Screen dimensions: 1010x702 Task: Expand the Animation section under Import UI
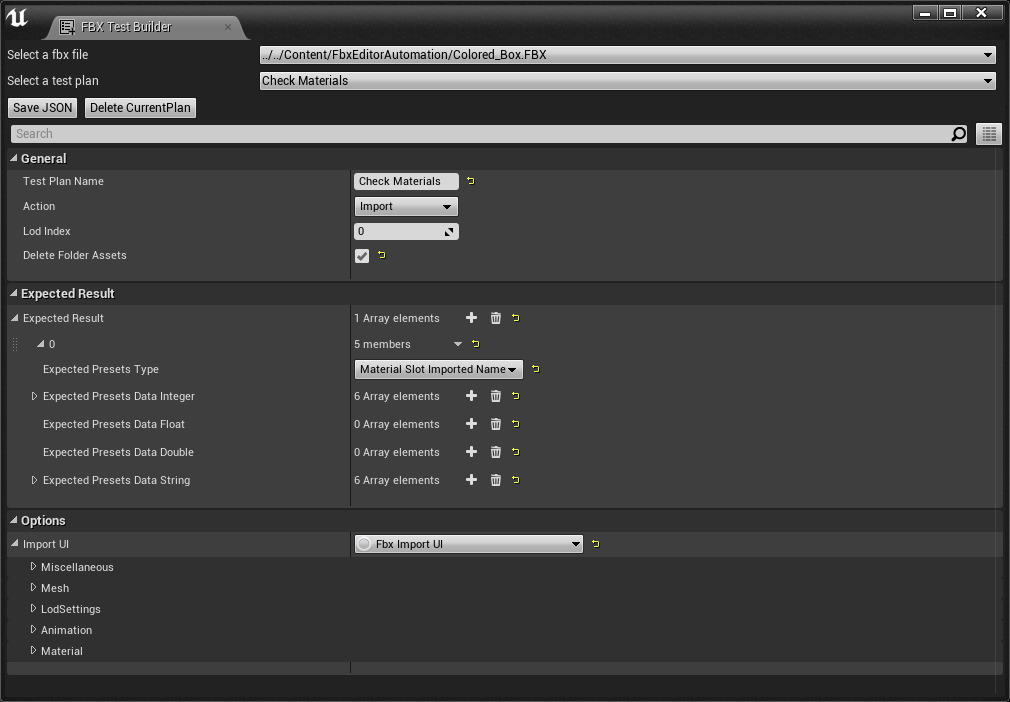click(x=33, y=630)
